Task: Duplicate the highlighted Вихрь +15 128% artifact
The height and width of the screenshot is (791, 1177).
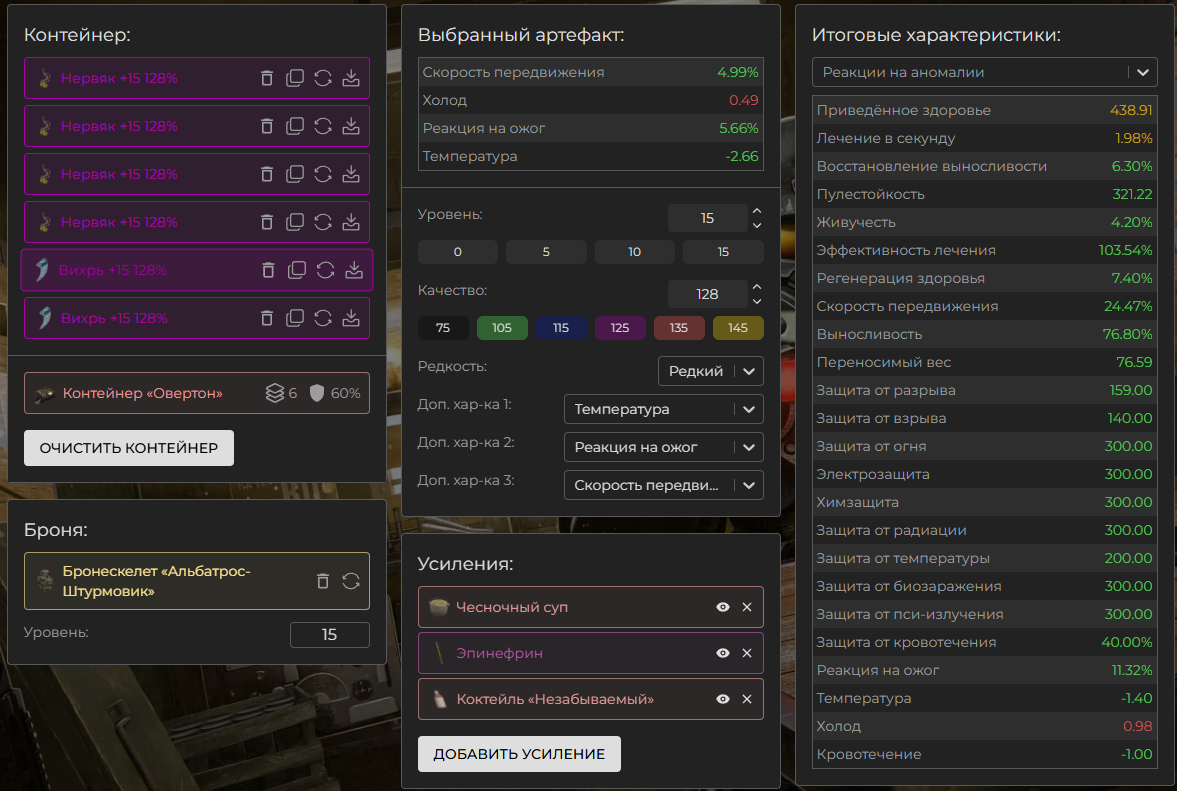Action: coord(297,270)
